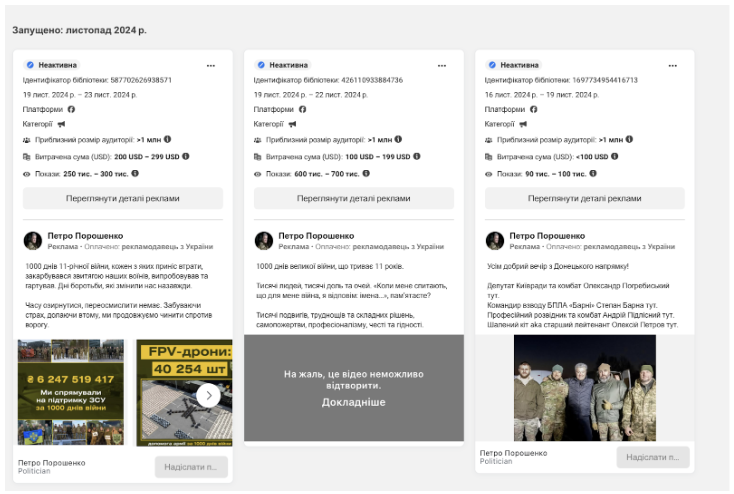The image size is (734, 494).
Task: Click info icon beside 200 USD – 299 USD spend
Action: [x=187, y=156]
